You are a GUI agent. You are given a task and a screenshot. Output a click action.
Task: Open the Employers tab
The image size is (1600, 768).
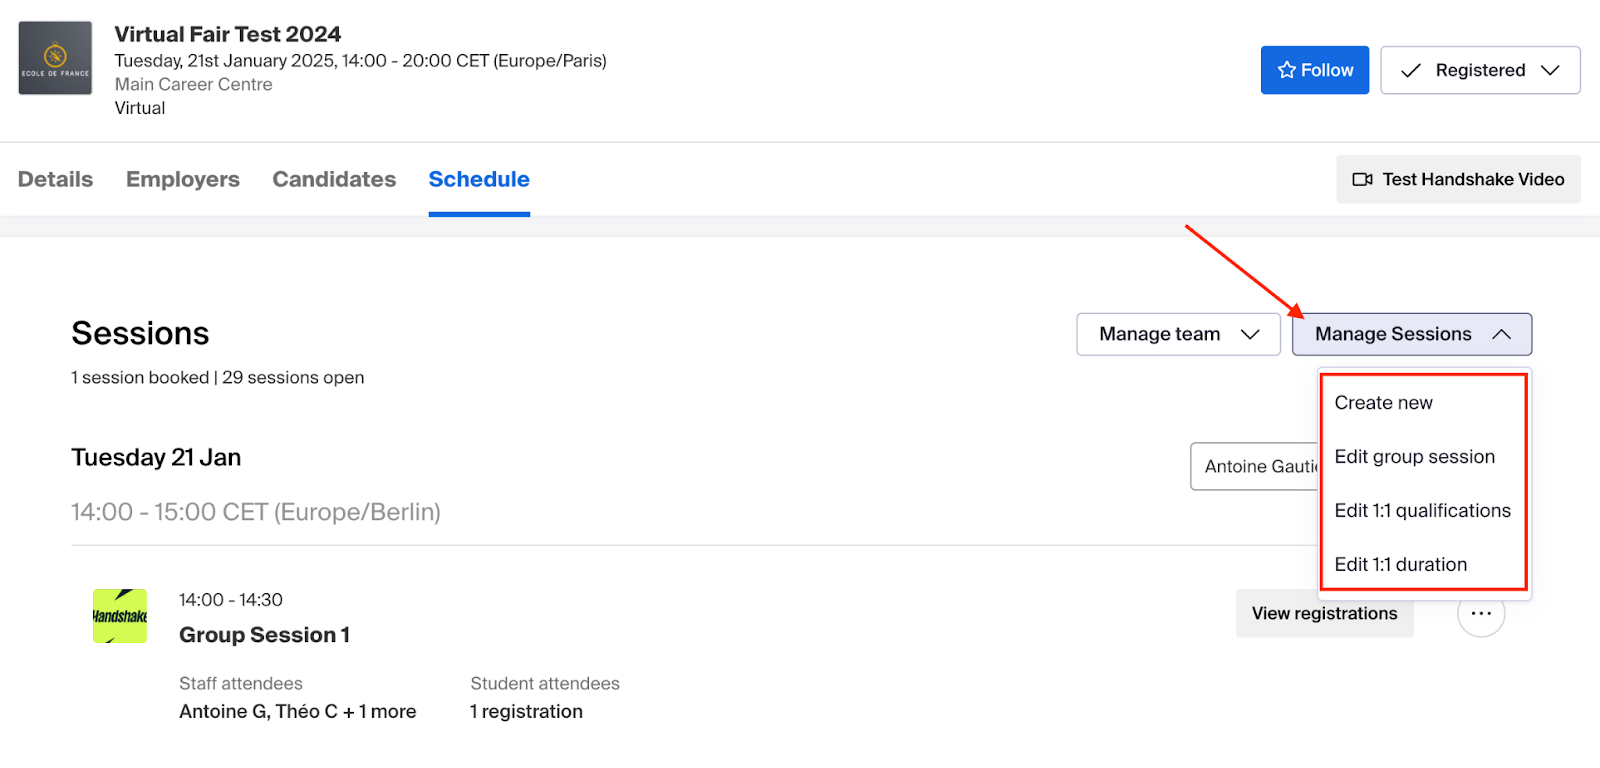(183, 179)
